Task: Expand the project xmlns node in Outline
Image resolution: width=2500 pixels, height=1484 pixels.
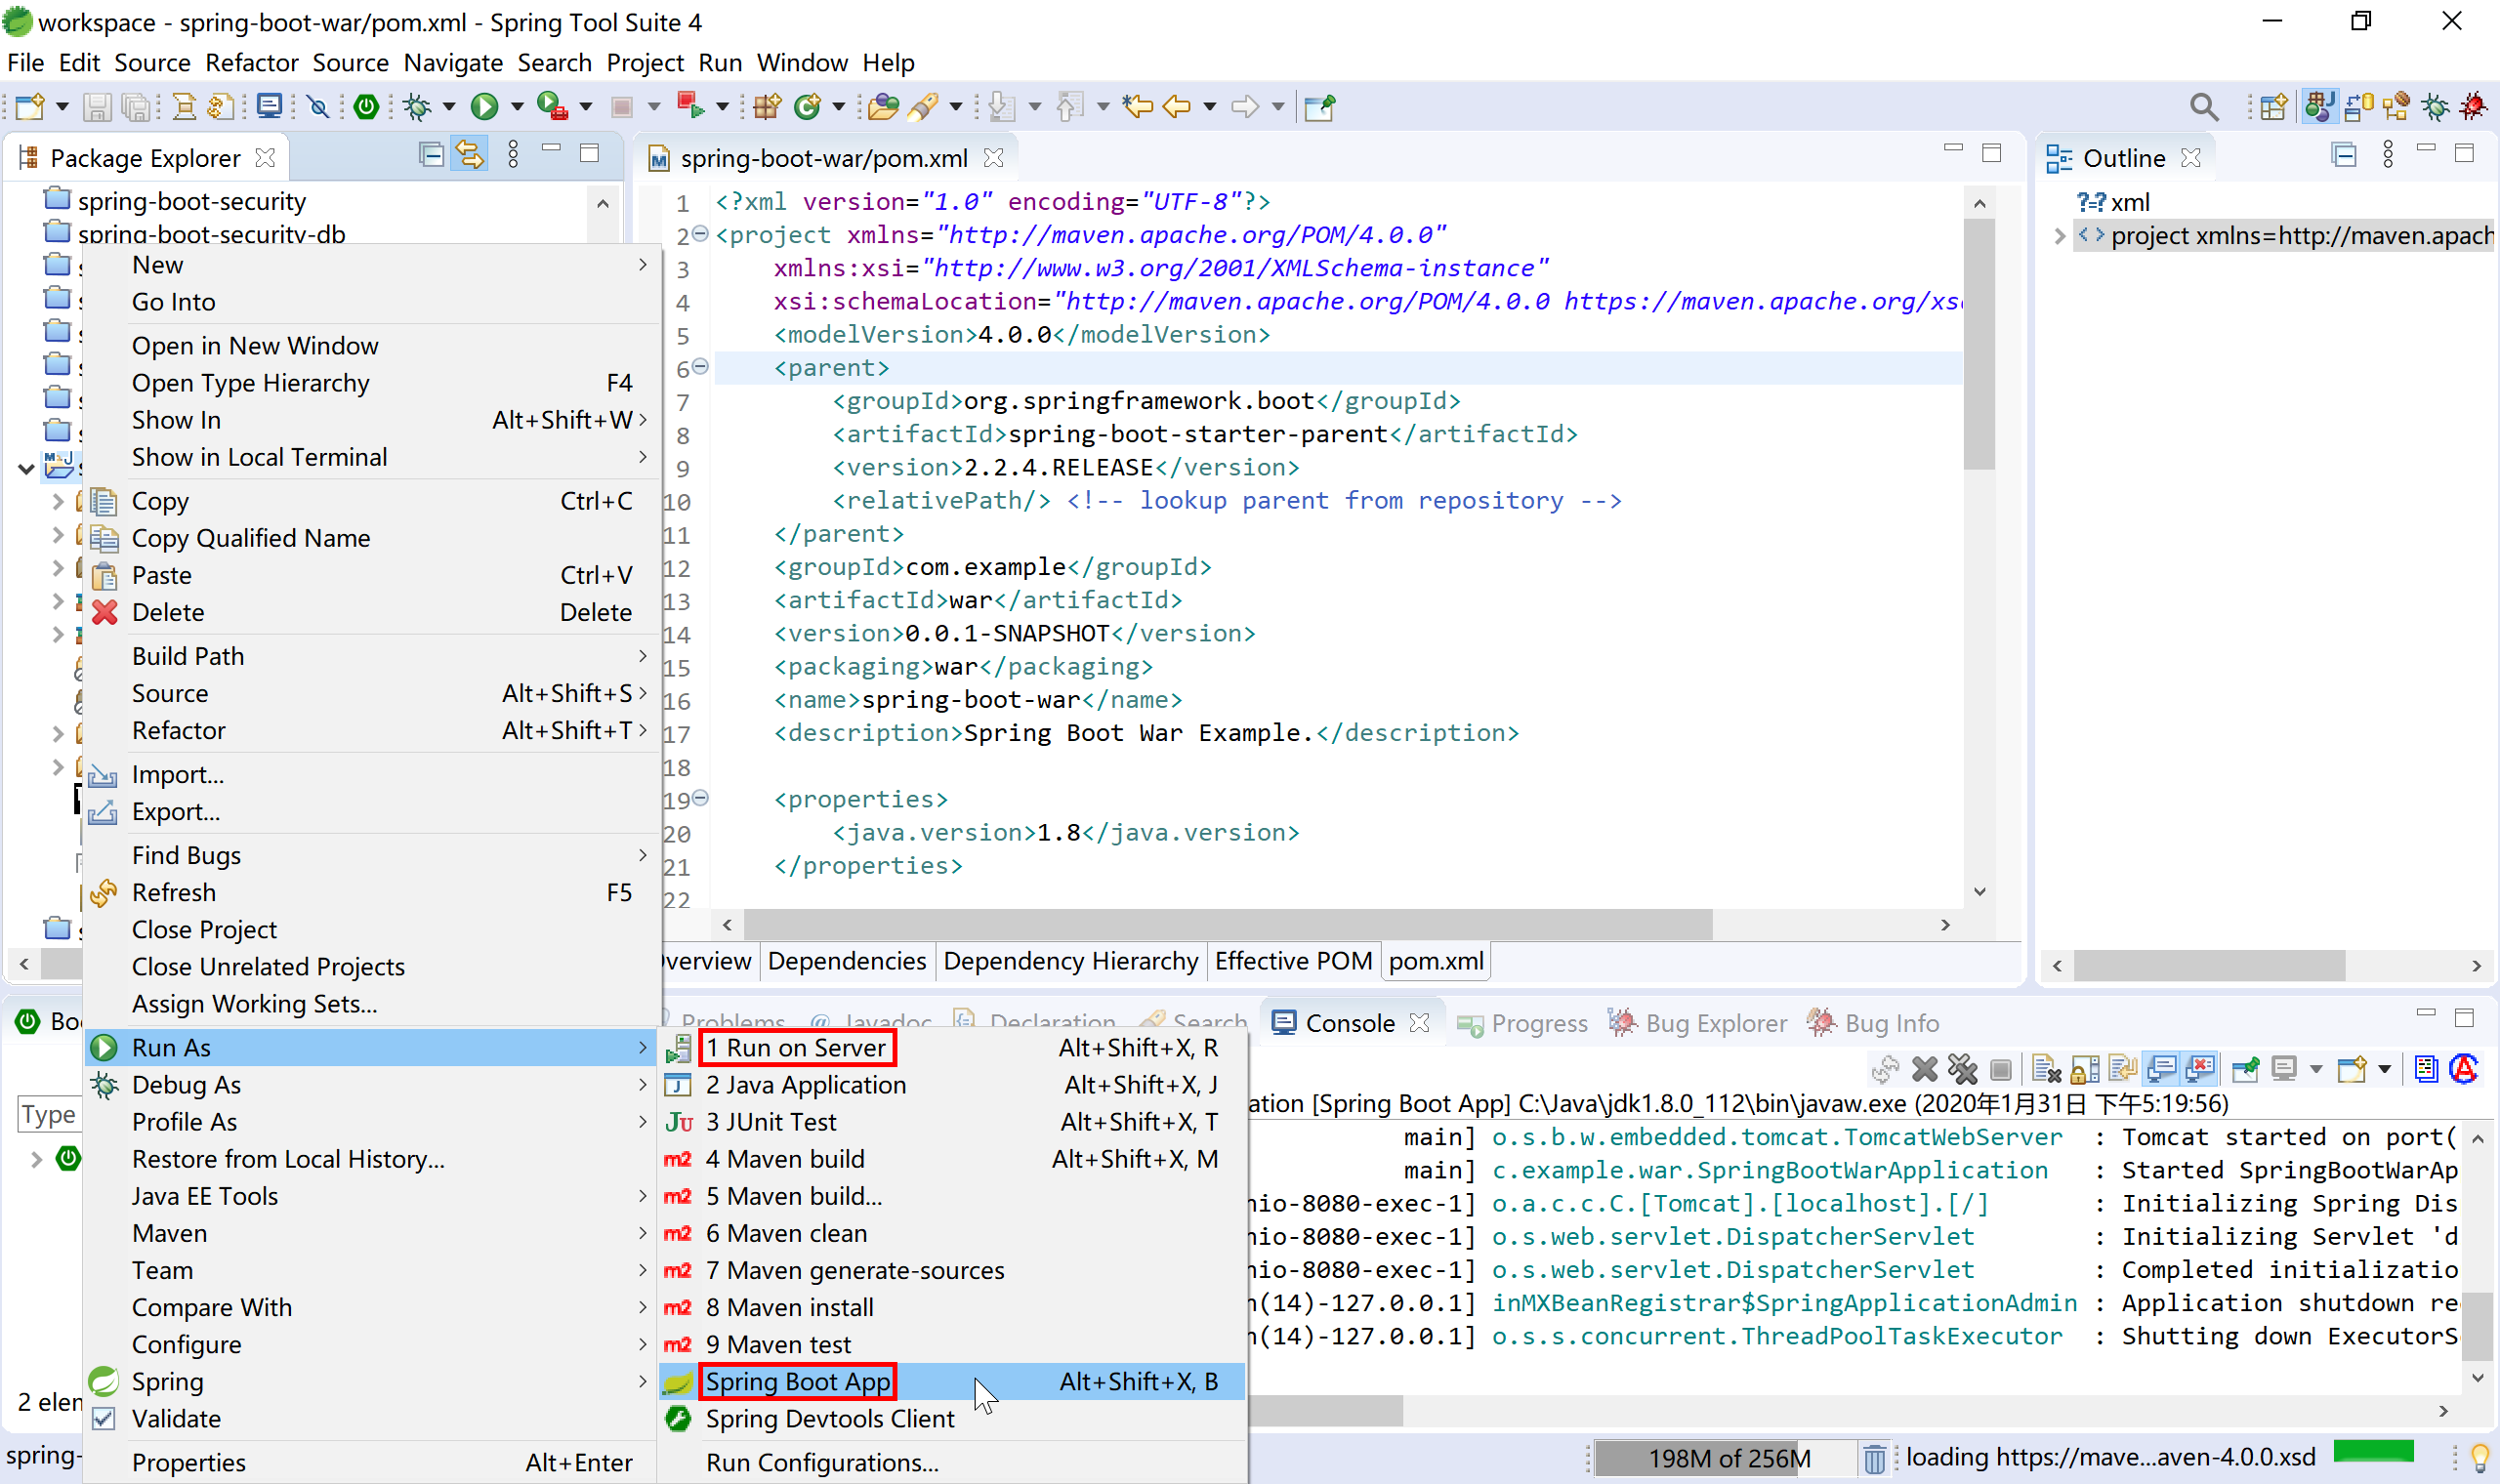Action: click(2059, 236)
